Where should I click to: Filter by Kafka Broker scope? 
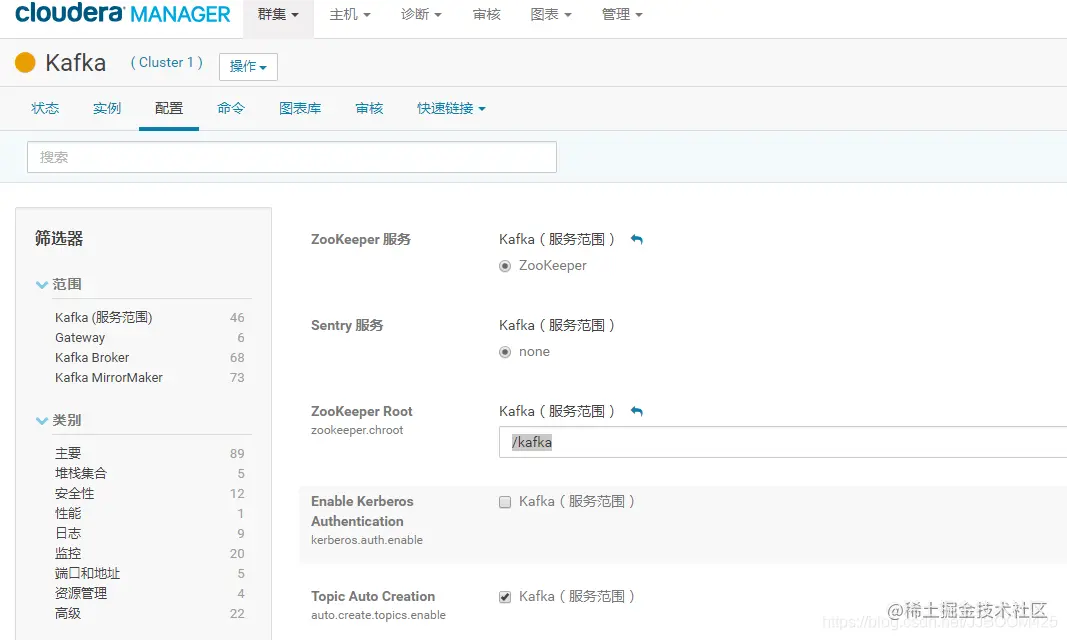click(x=92, y=358)
